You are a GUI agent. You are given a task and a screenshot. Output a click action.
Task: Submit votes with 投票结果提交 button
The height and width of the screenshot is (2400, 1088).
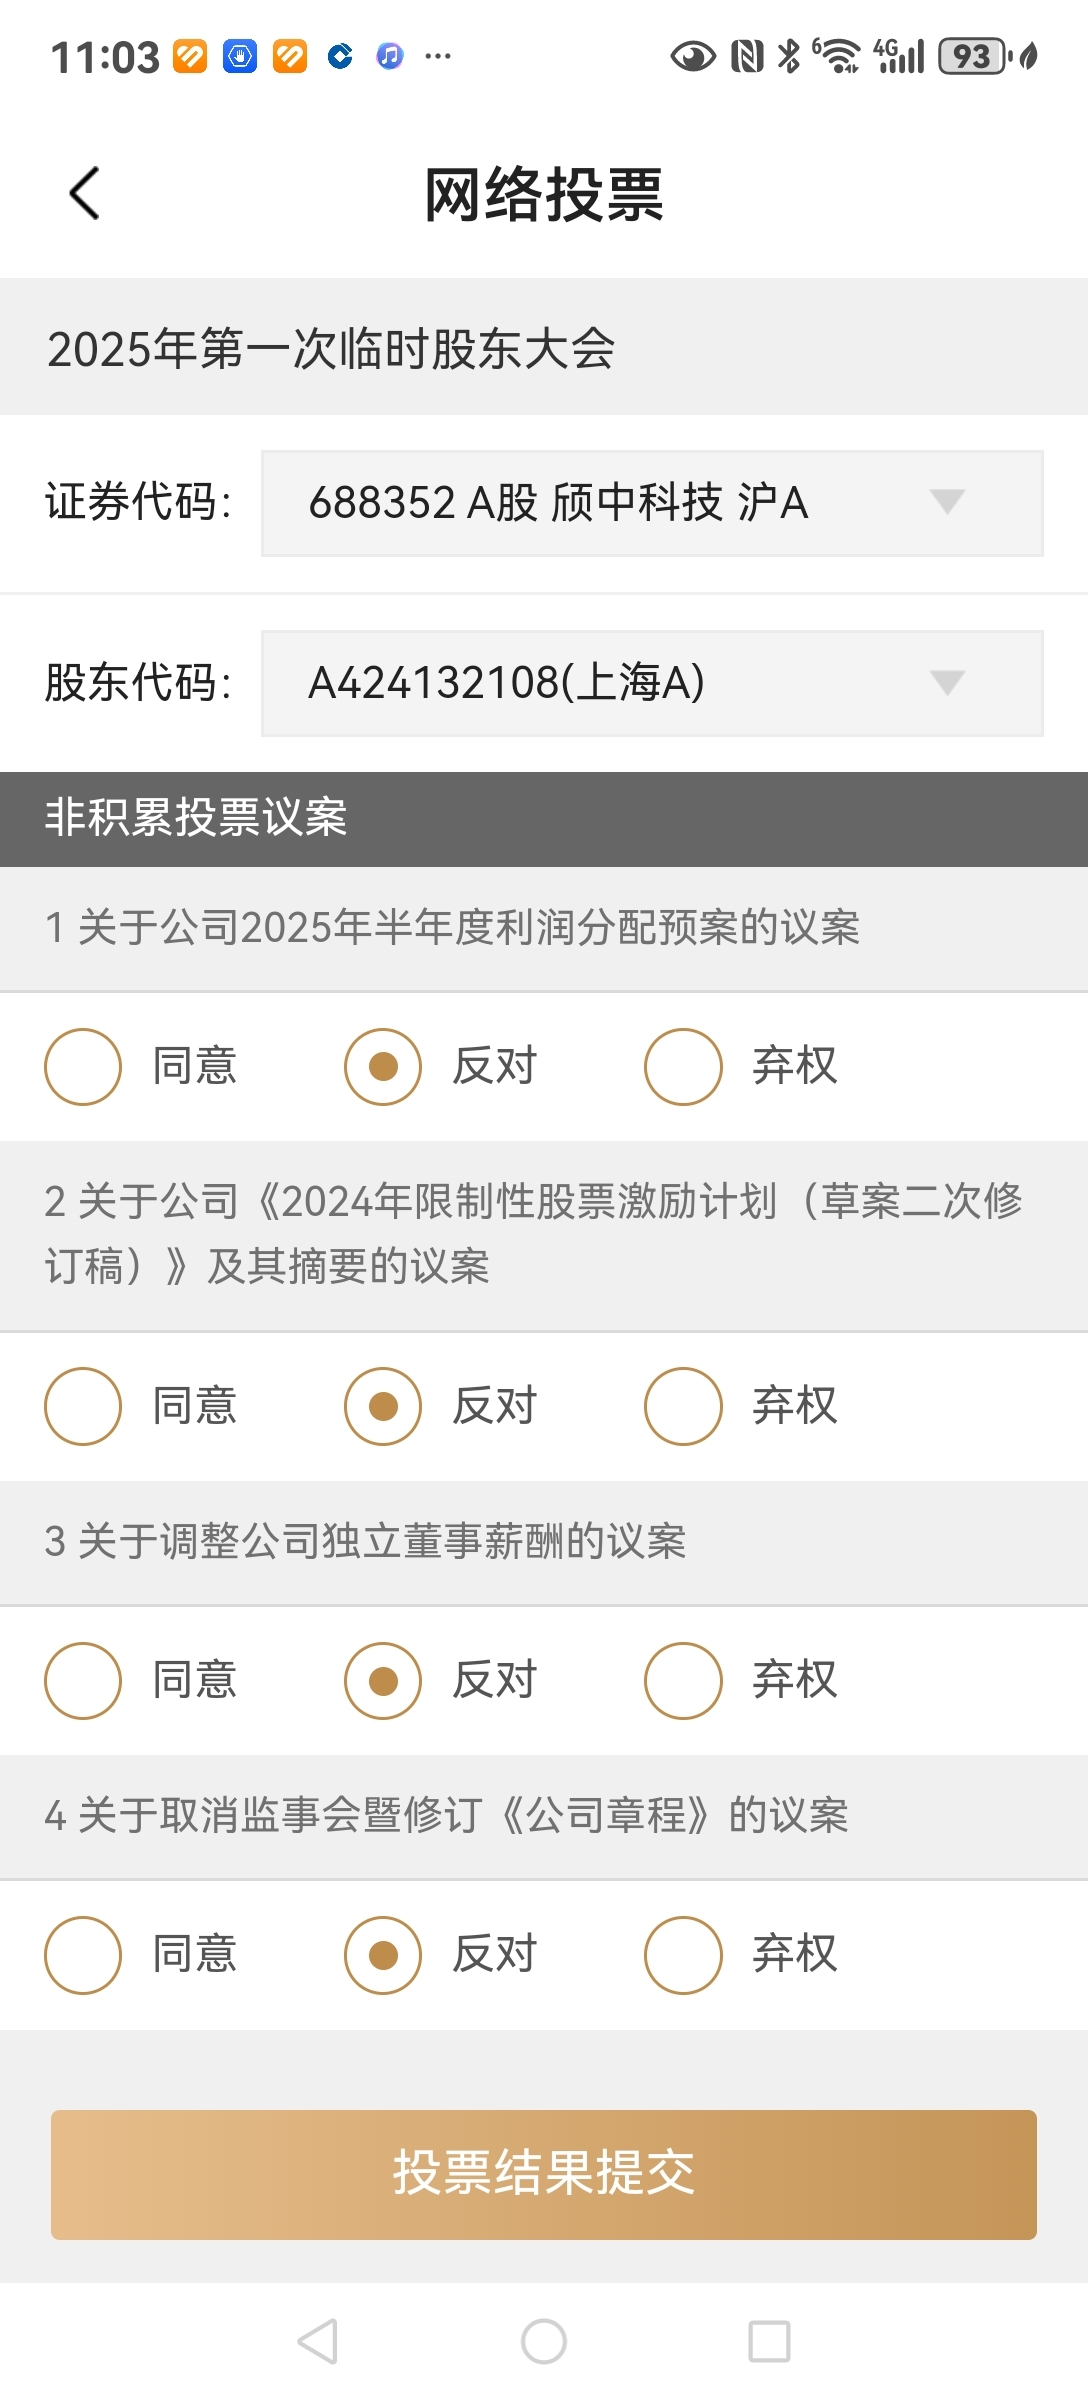[544, 2174]
